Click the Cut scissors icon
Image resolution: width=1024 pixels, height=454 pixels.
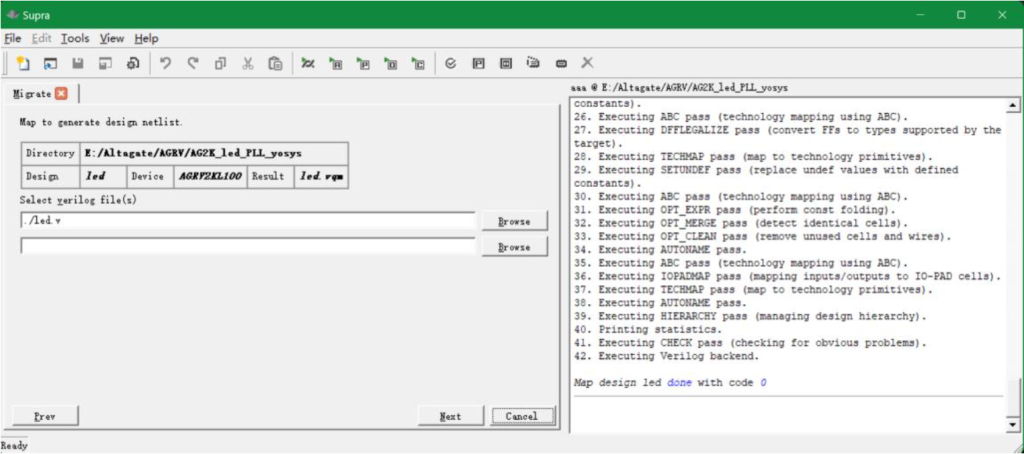(248, 63)
